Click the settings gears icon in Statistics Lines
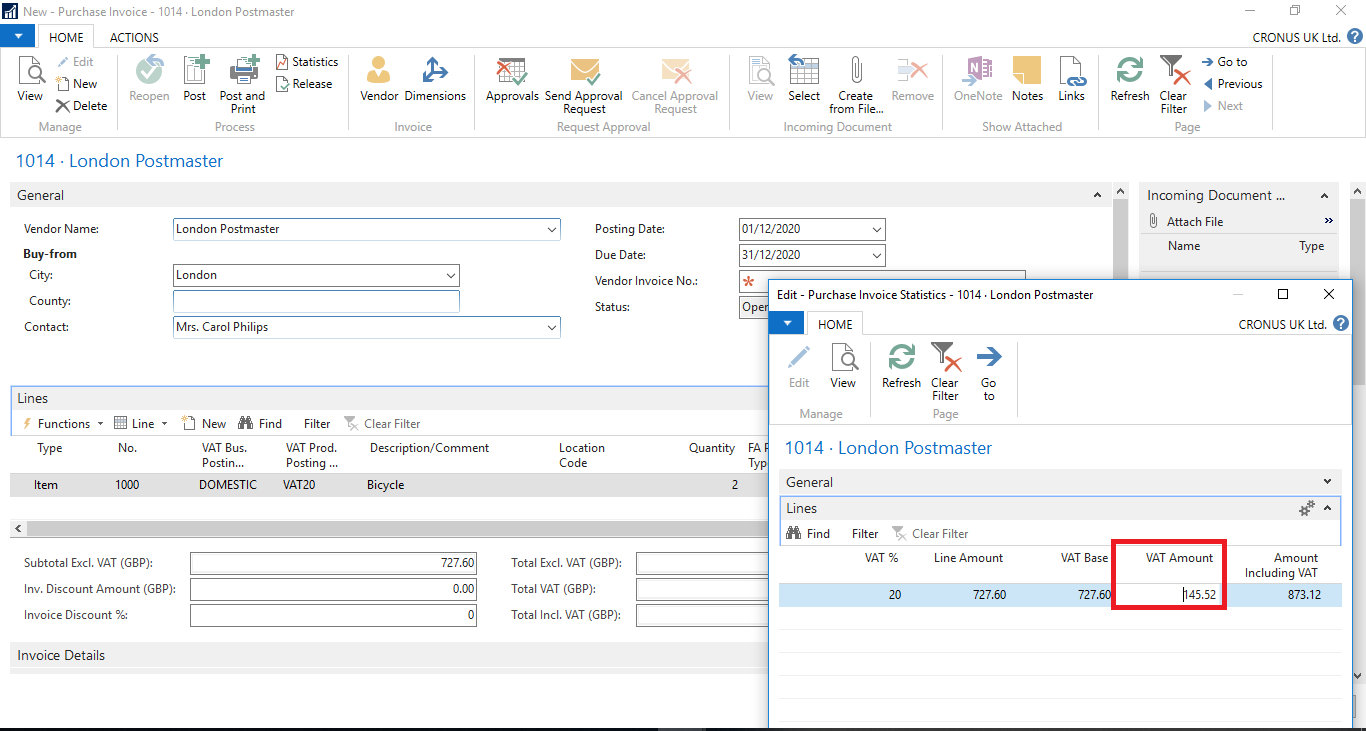The image size is (1366, 731). [x=1307, y=509]
